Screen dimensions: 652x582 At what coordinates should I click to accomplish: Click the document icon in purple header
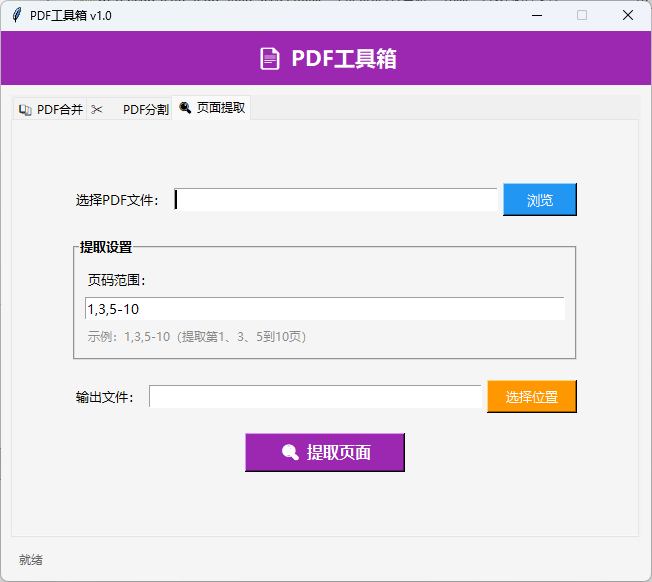tap(269, 59)
